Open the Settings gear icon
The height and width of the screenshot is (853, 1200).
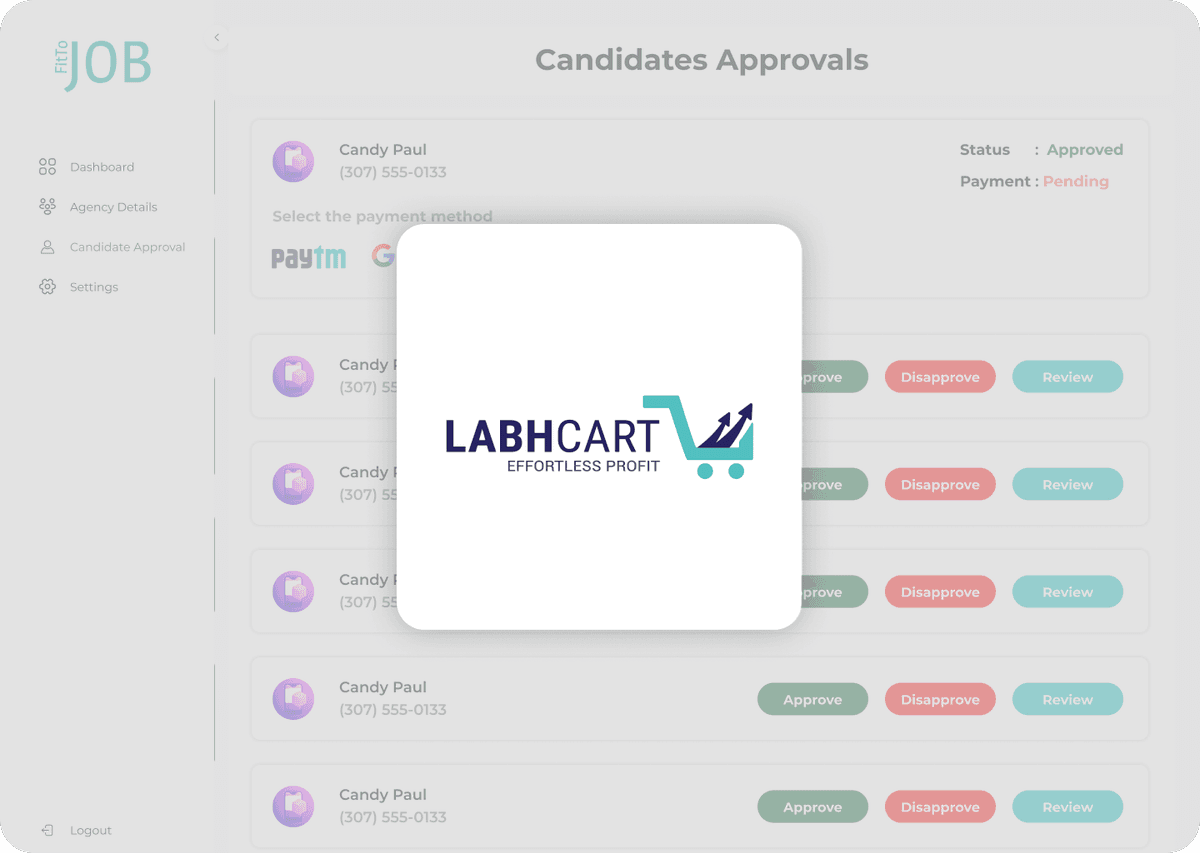(x=46, y=286)
